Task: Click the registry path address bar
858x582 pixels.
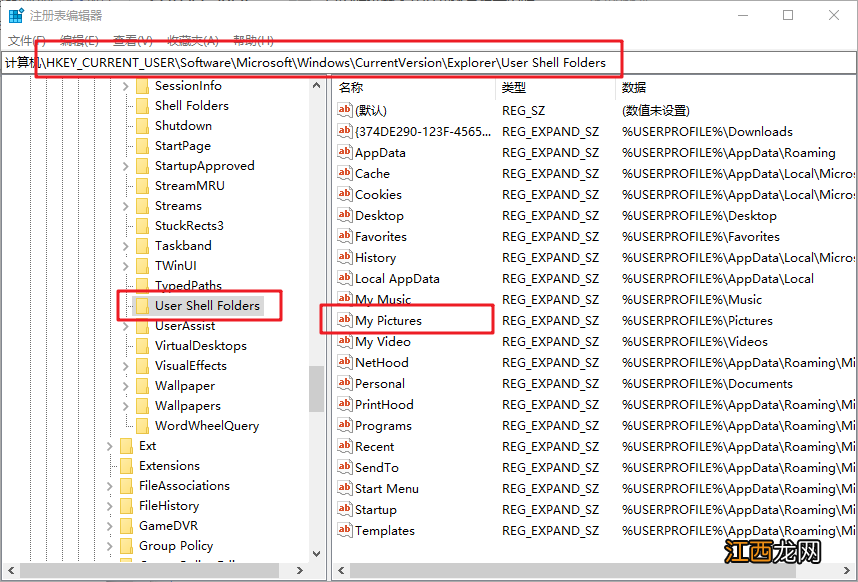Action: (x=428, y=63)
